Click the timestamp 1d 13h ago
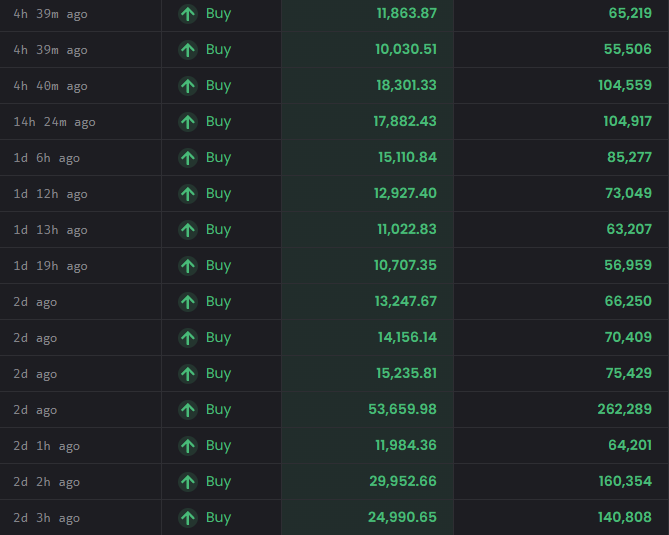The image size is (669, 535). coord(50,230)
